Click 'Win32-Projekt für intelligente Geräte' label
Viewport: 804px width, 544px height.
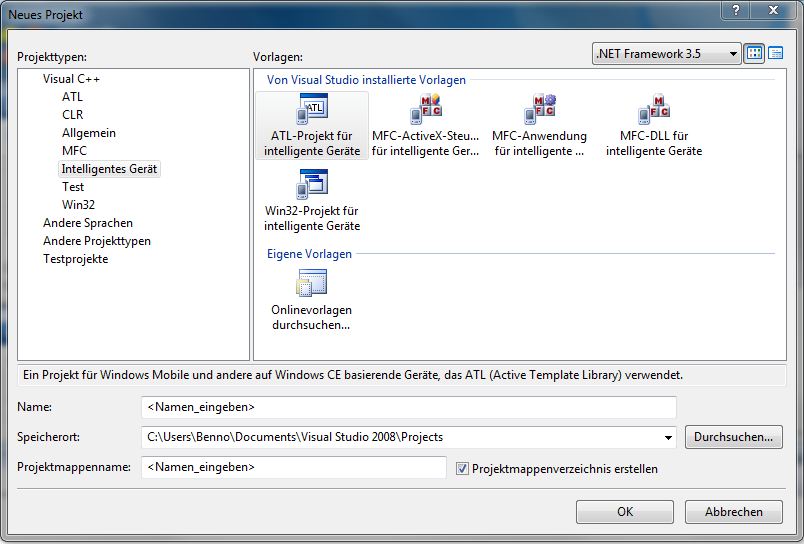tap(312, 218)
